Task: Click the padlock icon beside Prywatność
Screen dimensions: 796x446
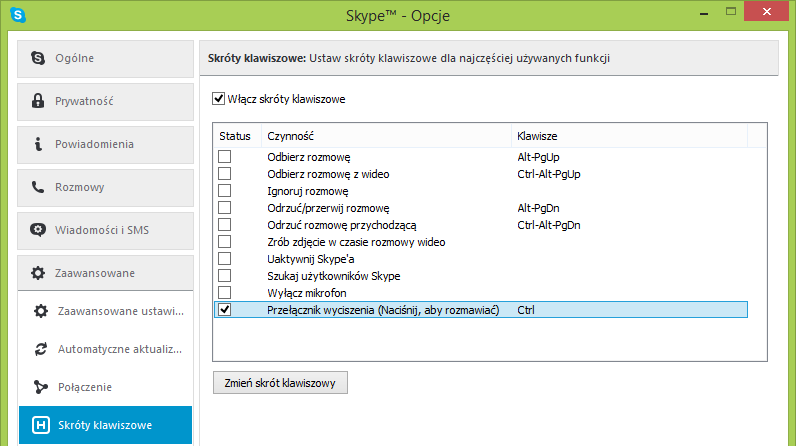Action: point(38,100)
